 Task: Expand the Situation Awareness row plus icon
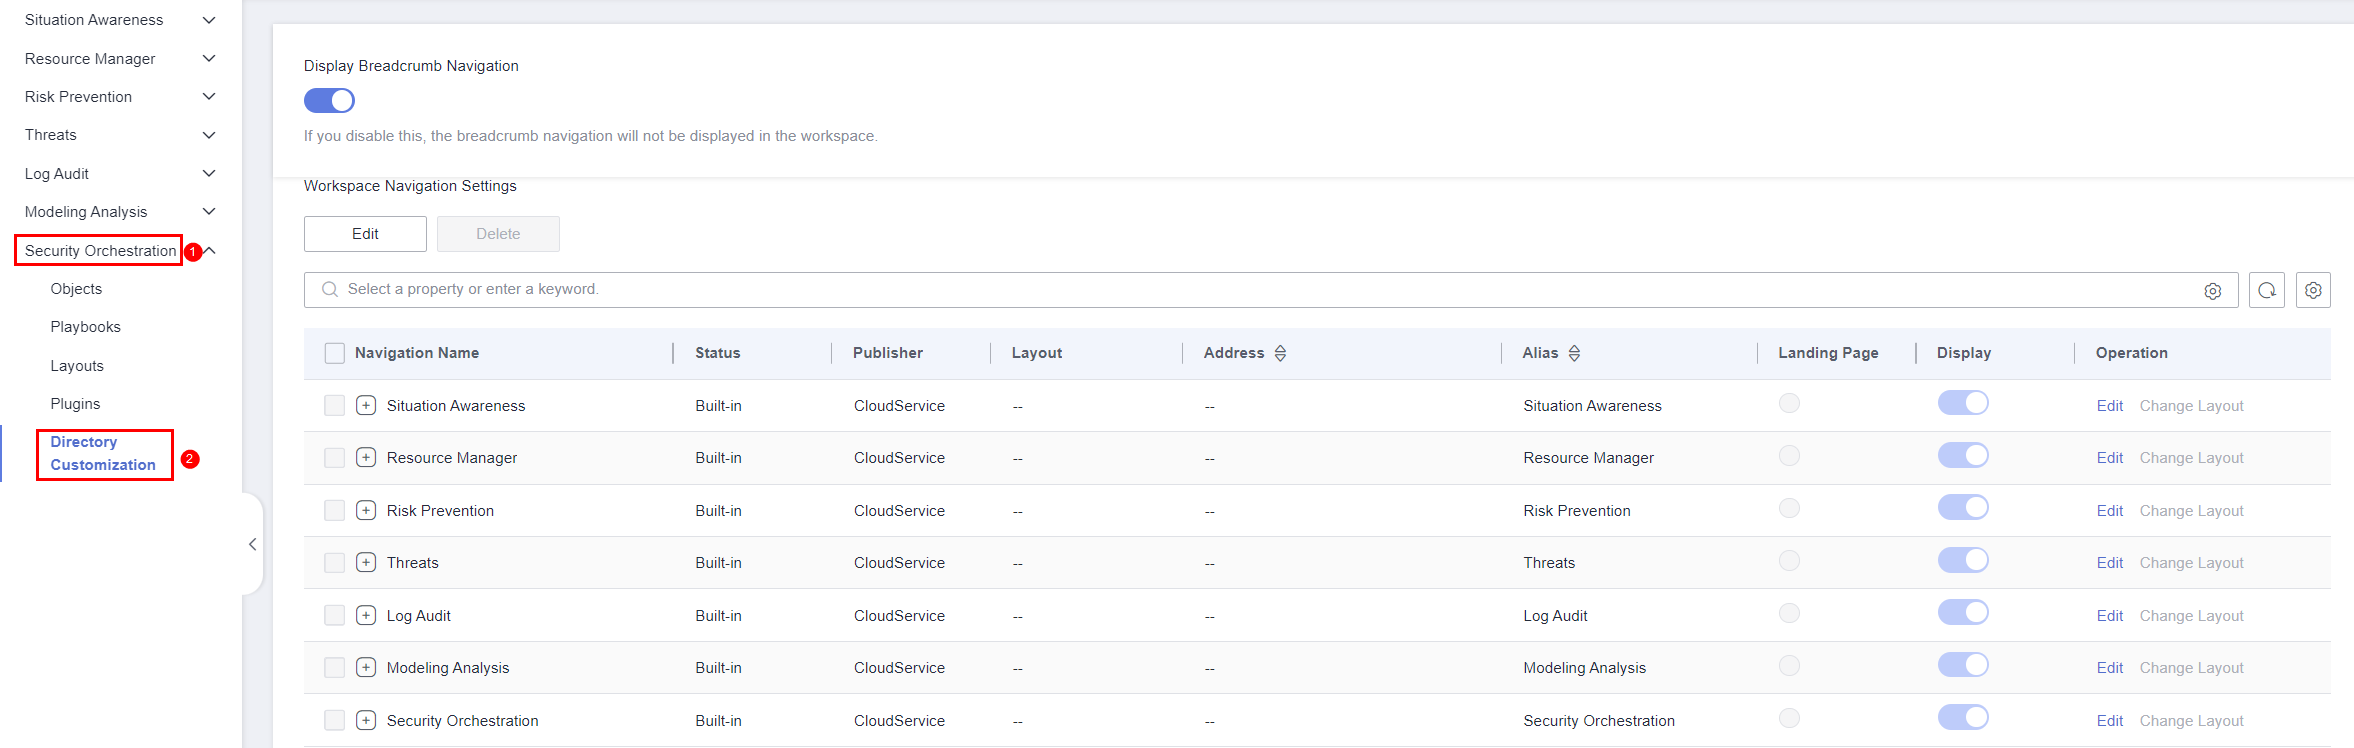click(x=366, y=405)
